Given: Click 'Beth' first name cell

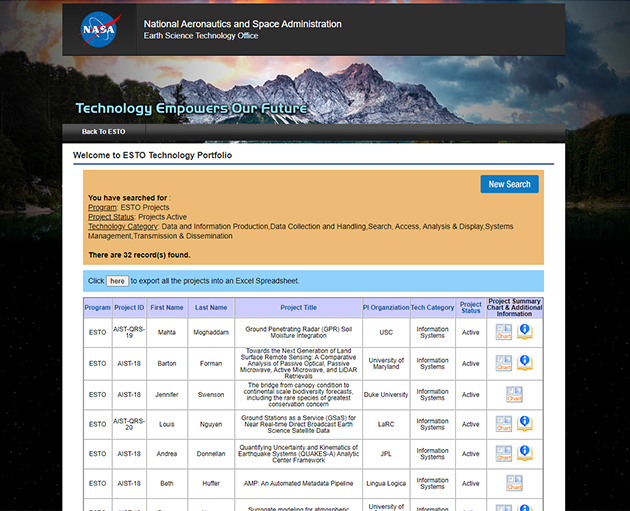Looking at the screenshot, I should pyautogui.click(x=167, y=483).
